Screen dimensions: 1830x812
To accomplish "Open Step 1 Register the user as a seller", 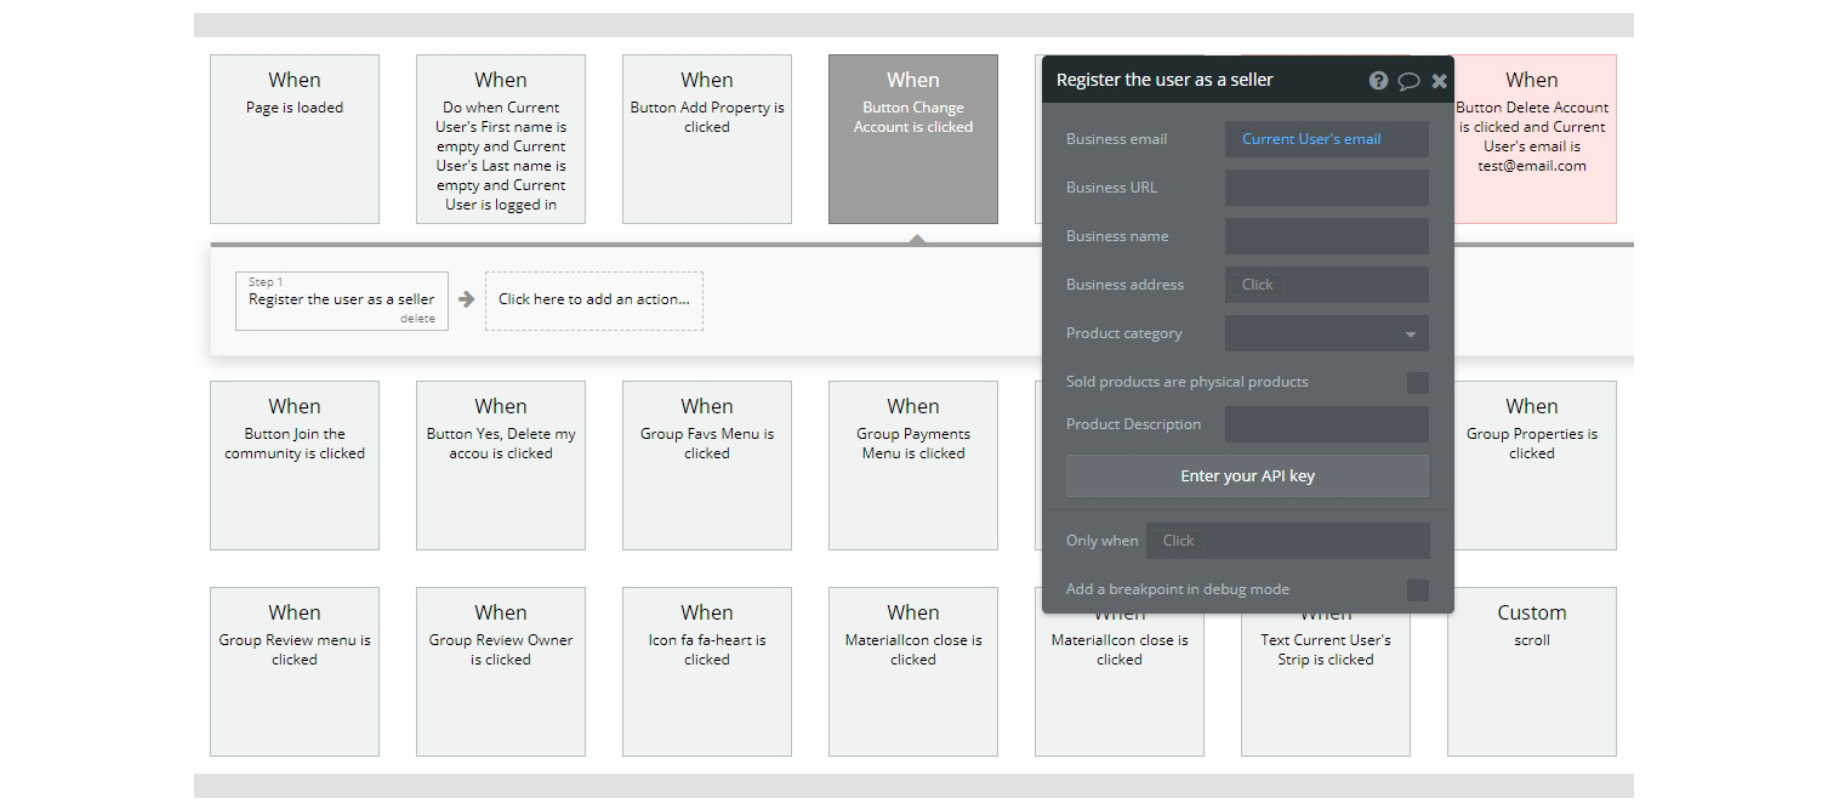I will [x=341, y=299].
